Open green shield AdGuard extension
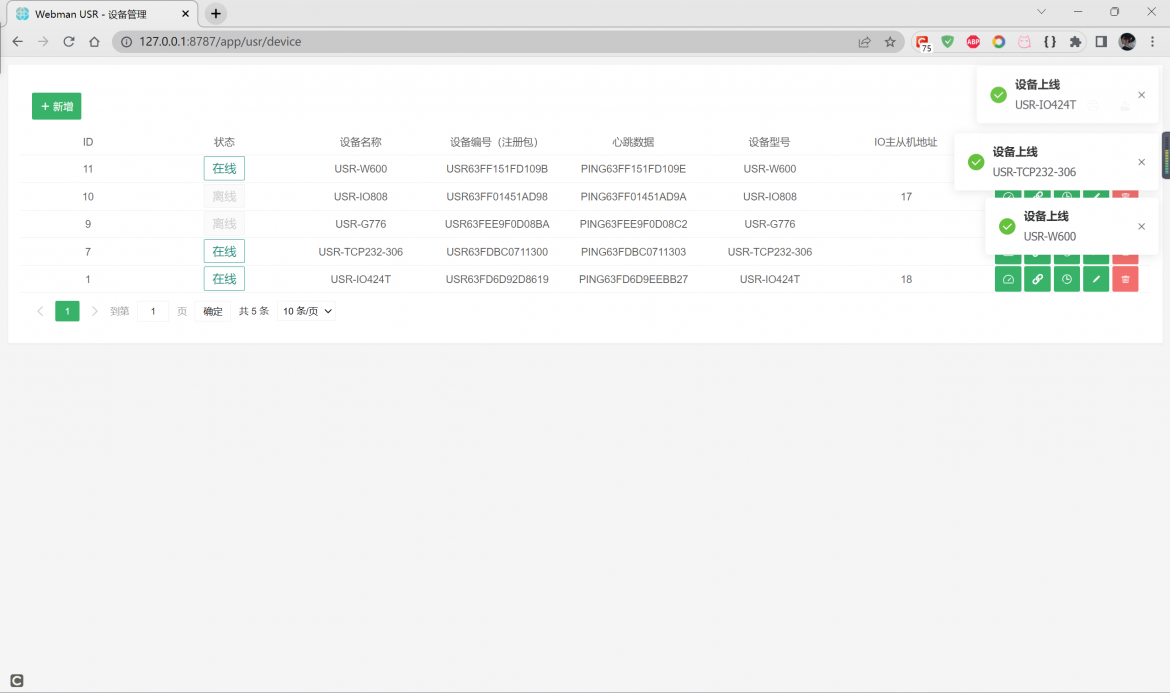This screenshot has height=693, width=1170. point(948,42)
